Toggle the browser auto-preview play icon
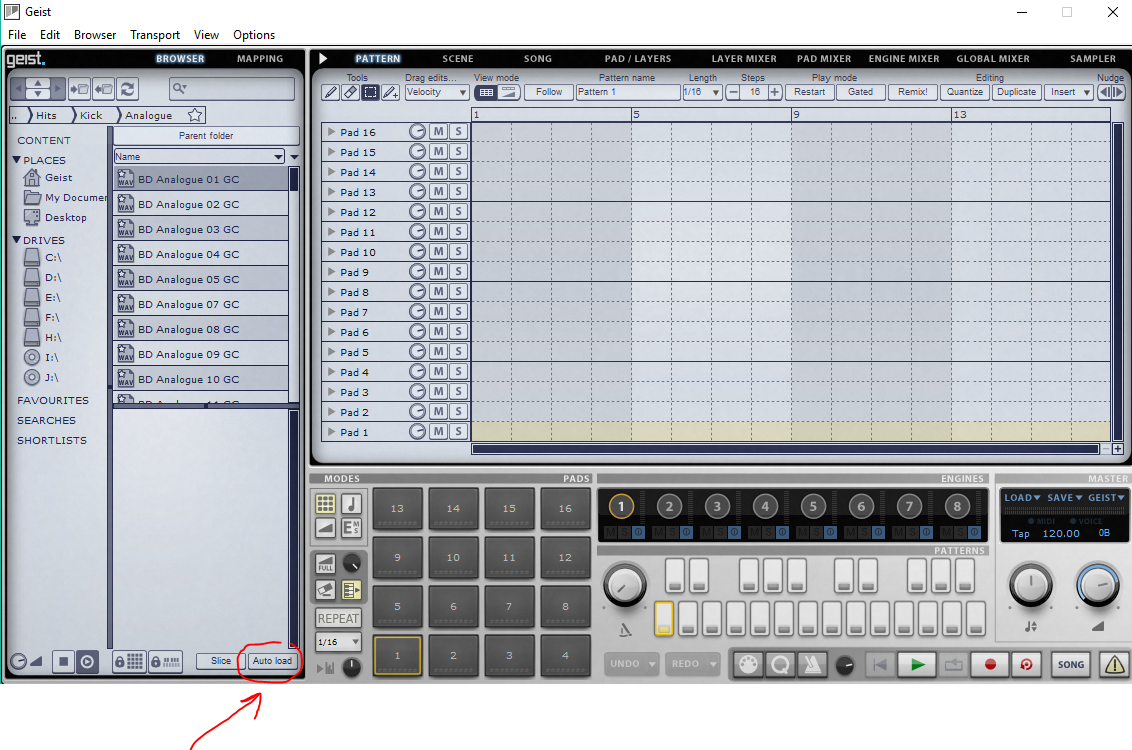This screenshot has height=750, width=1132. [x=87, y=661]
